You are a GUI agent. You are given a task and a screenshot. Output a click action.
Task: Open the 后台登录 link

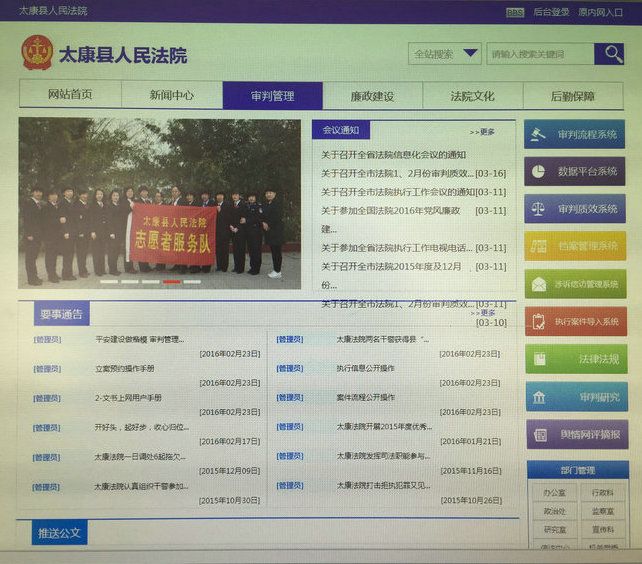coord(551,12)
